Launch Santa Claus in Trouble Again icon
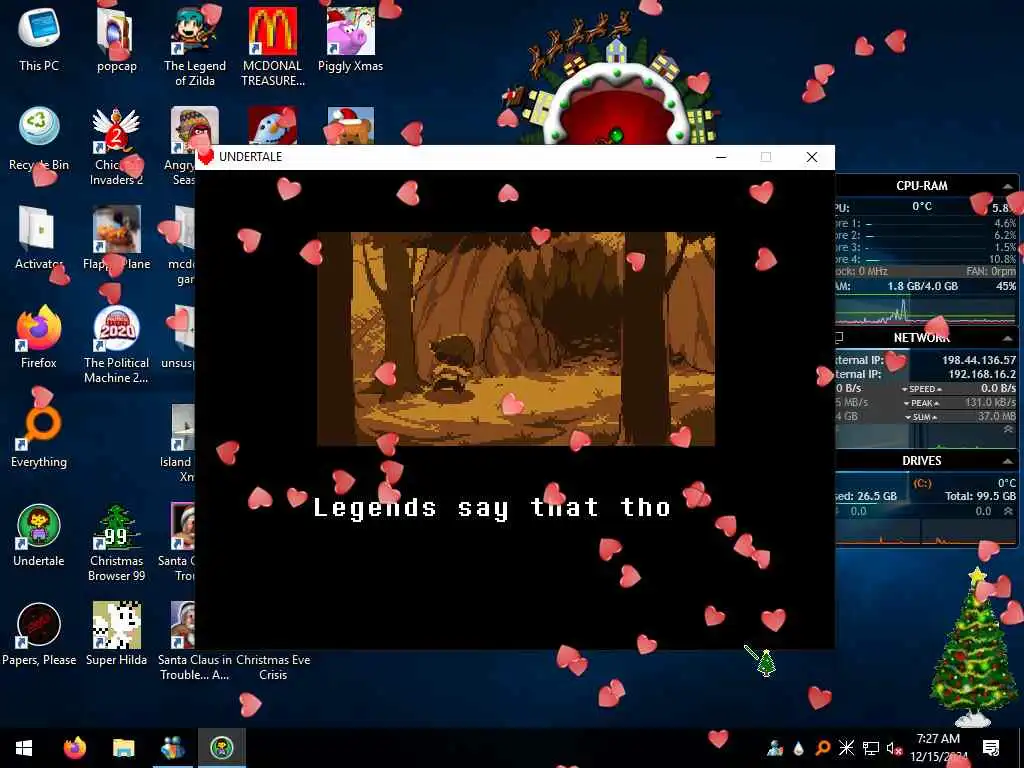This screenshot has width=1024, height=768. click(x=195, y=641)
